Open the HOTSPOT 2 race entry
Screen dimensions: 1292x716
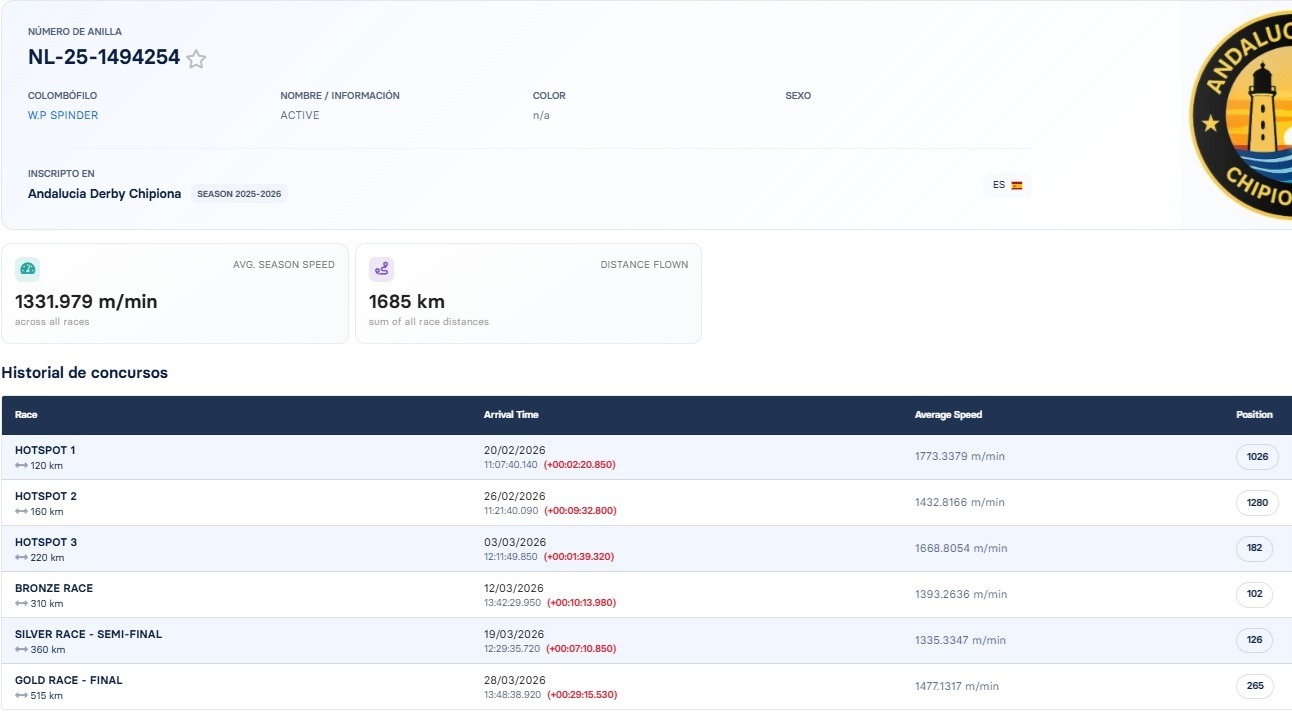[x=46, y=496]
